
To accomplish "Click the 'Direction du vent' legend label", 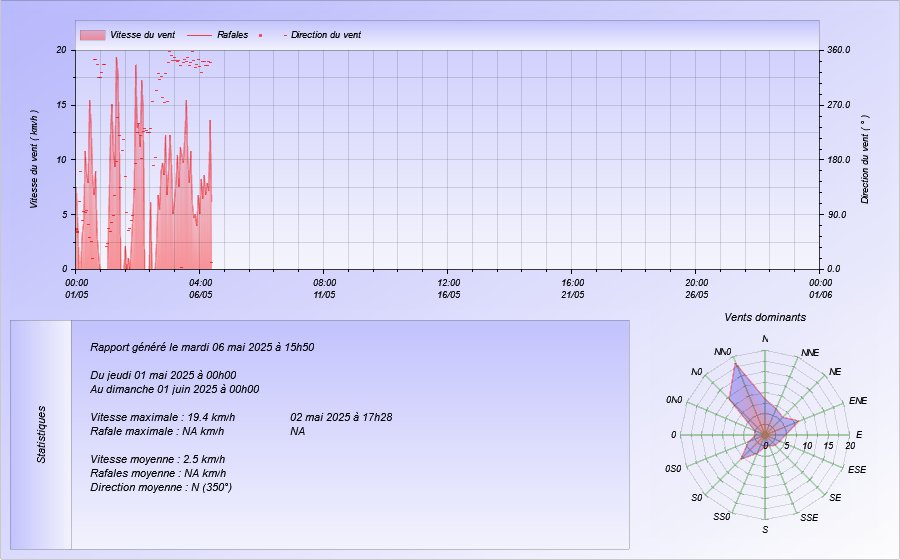I will (326, 35).
